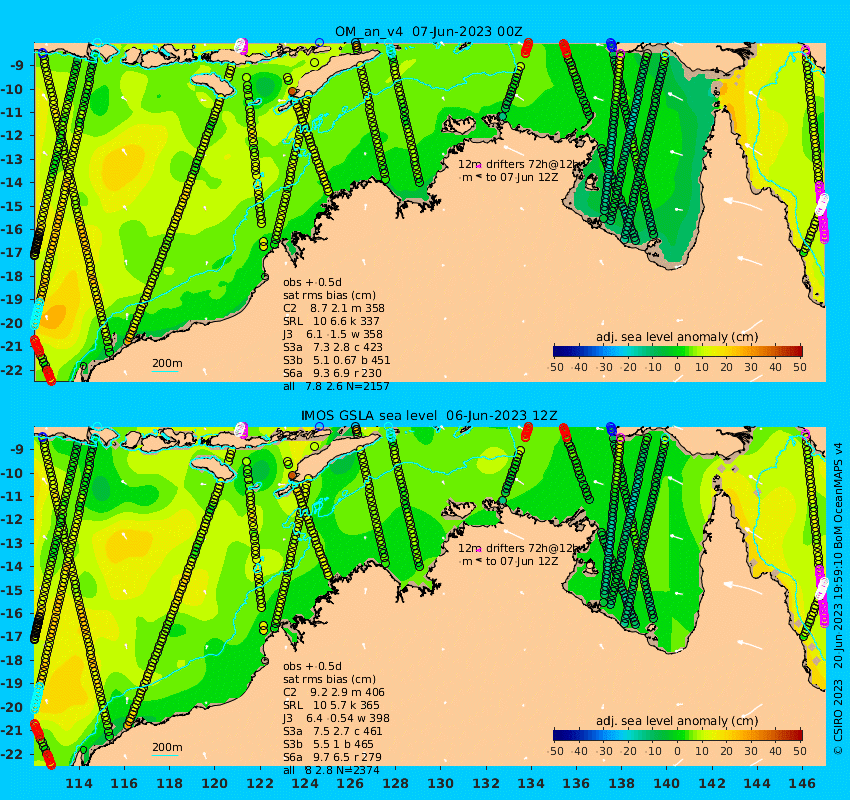This screenshot has height=800, width=850.
Task: Click '12m drifters 72h@12h' text in the bottom map
Action: click(519, 549)
